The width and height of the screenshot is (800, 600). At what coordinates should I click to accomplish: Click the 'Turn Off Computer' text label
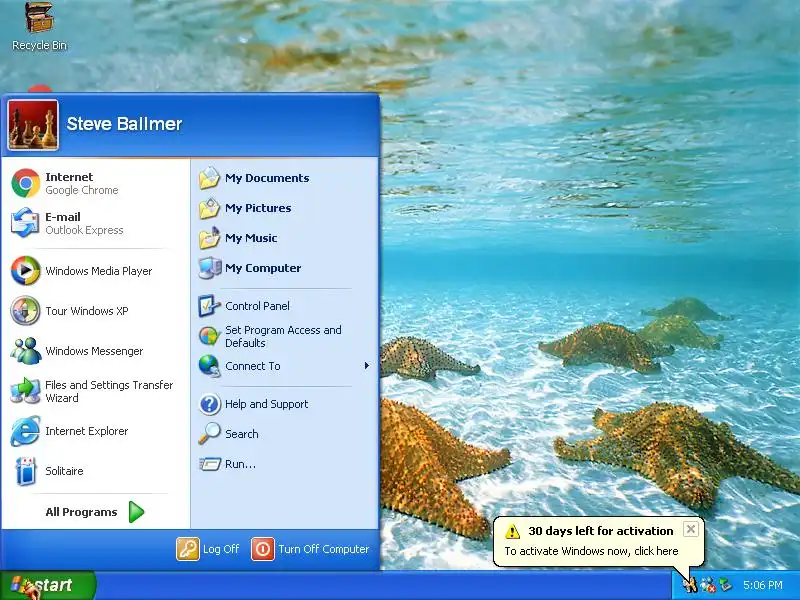323,549
